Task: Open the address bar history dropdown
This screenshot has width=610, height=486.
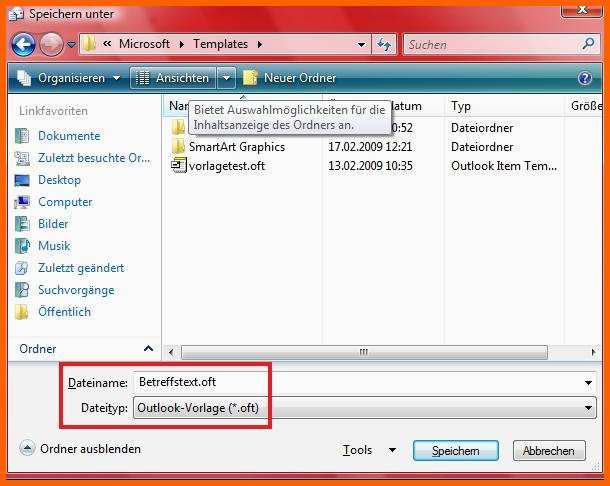Action: (362, 45)
